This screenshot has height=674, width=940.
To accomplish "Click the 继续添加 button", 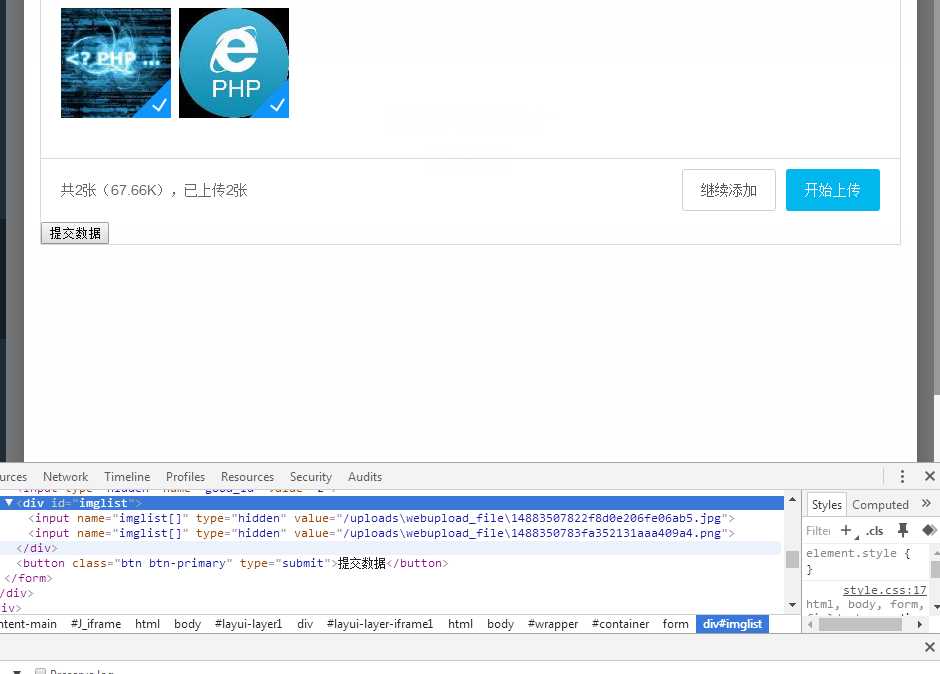I will click(x=728, y=190).
